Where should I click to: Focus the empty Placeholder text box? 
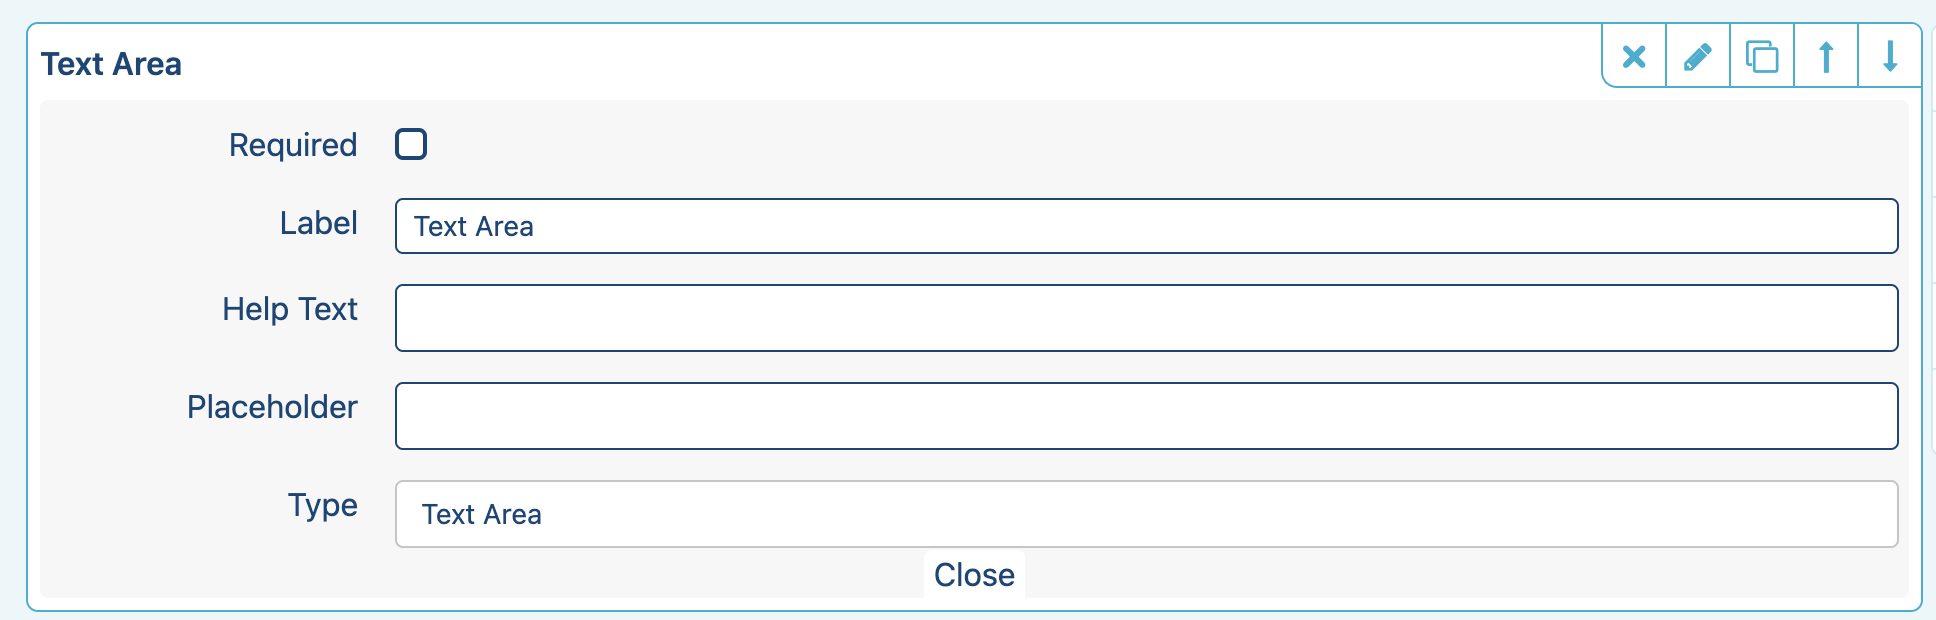pyautogui.click(x=1146, y=415)
